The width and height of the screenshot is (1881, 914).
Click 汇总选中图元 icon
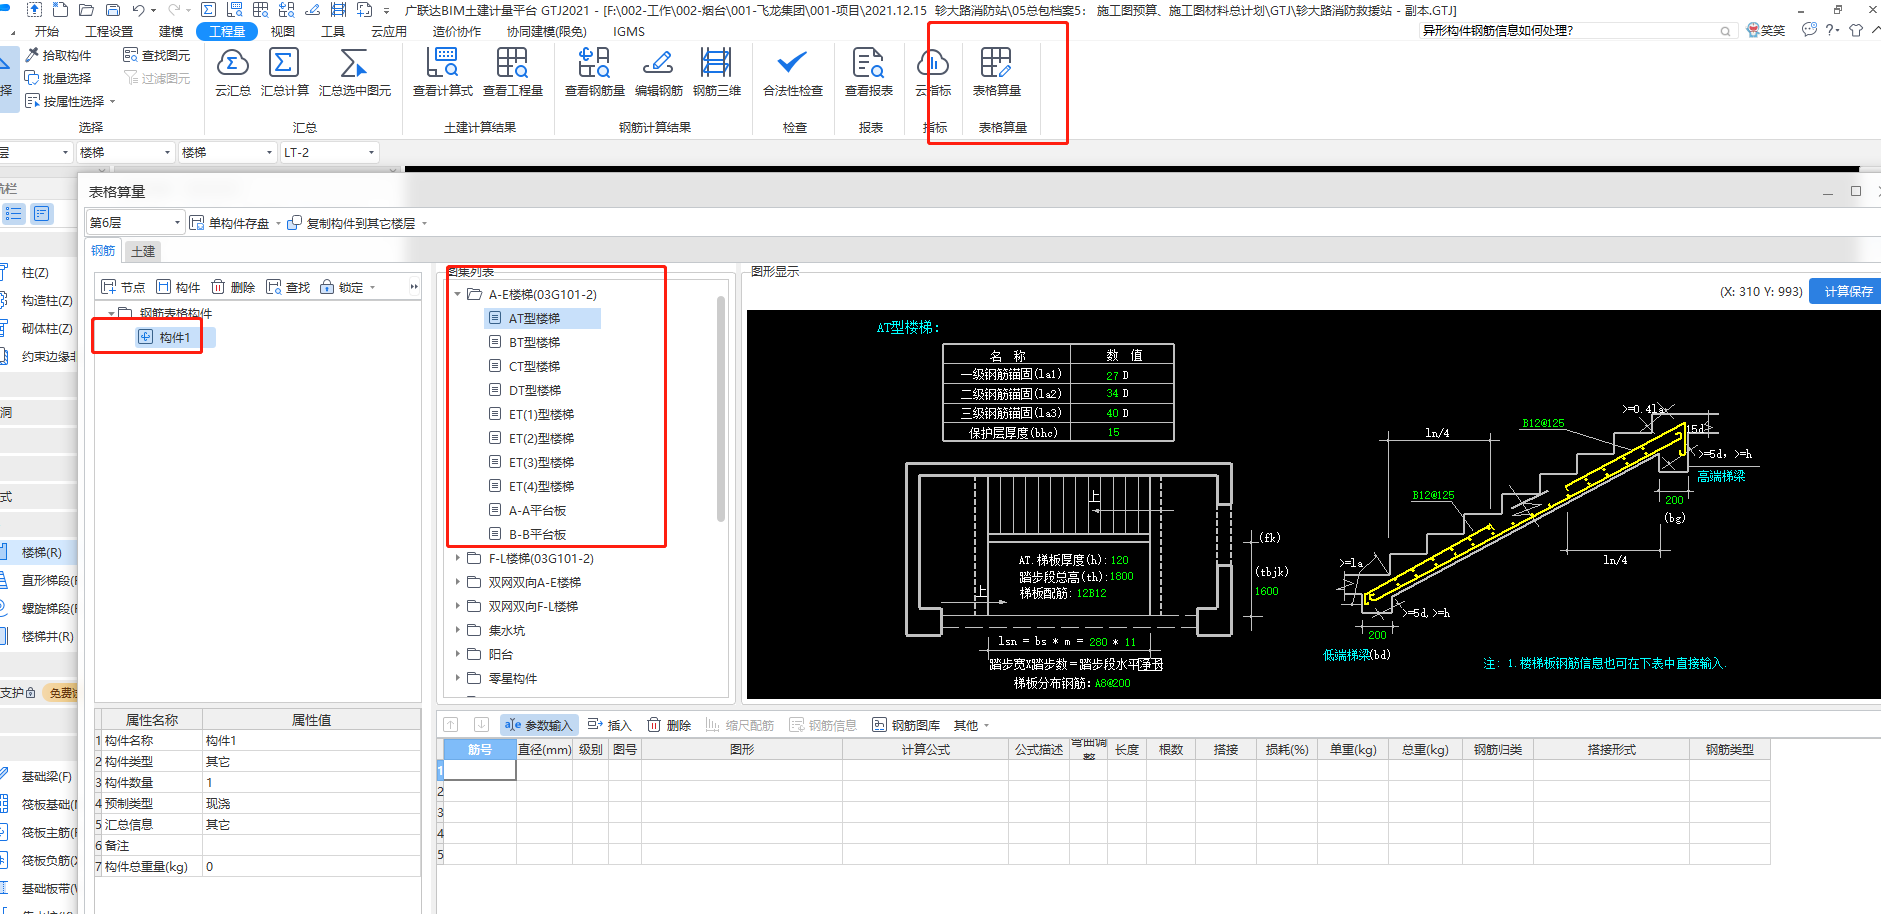coord(354,73)
